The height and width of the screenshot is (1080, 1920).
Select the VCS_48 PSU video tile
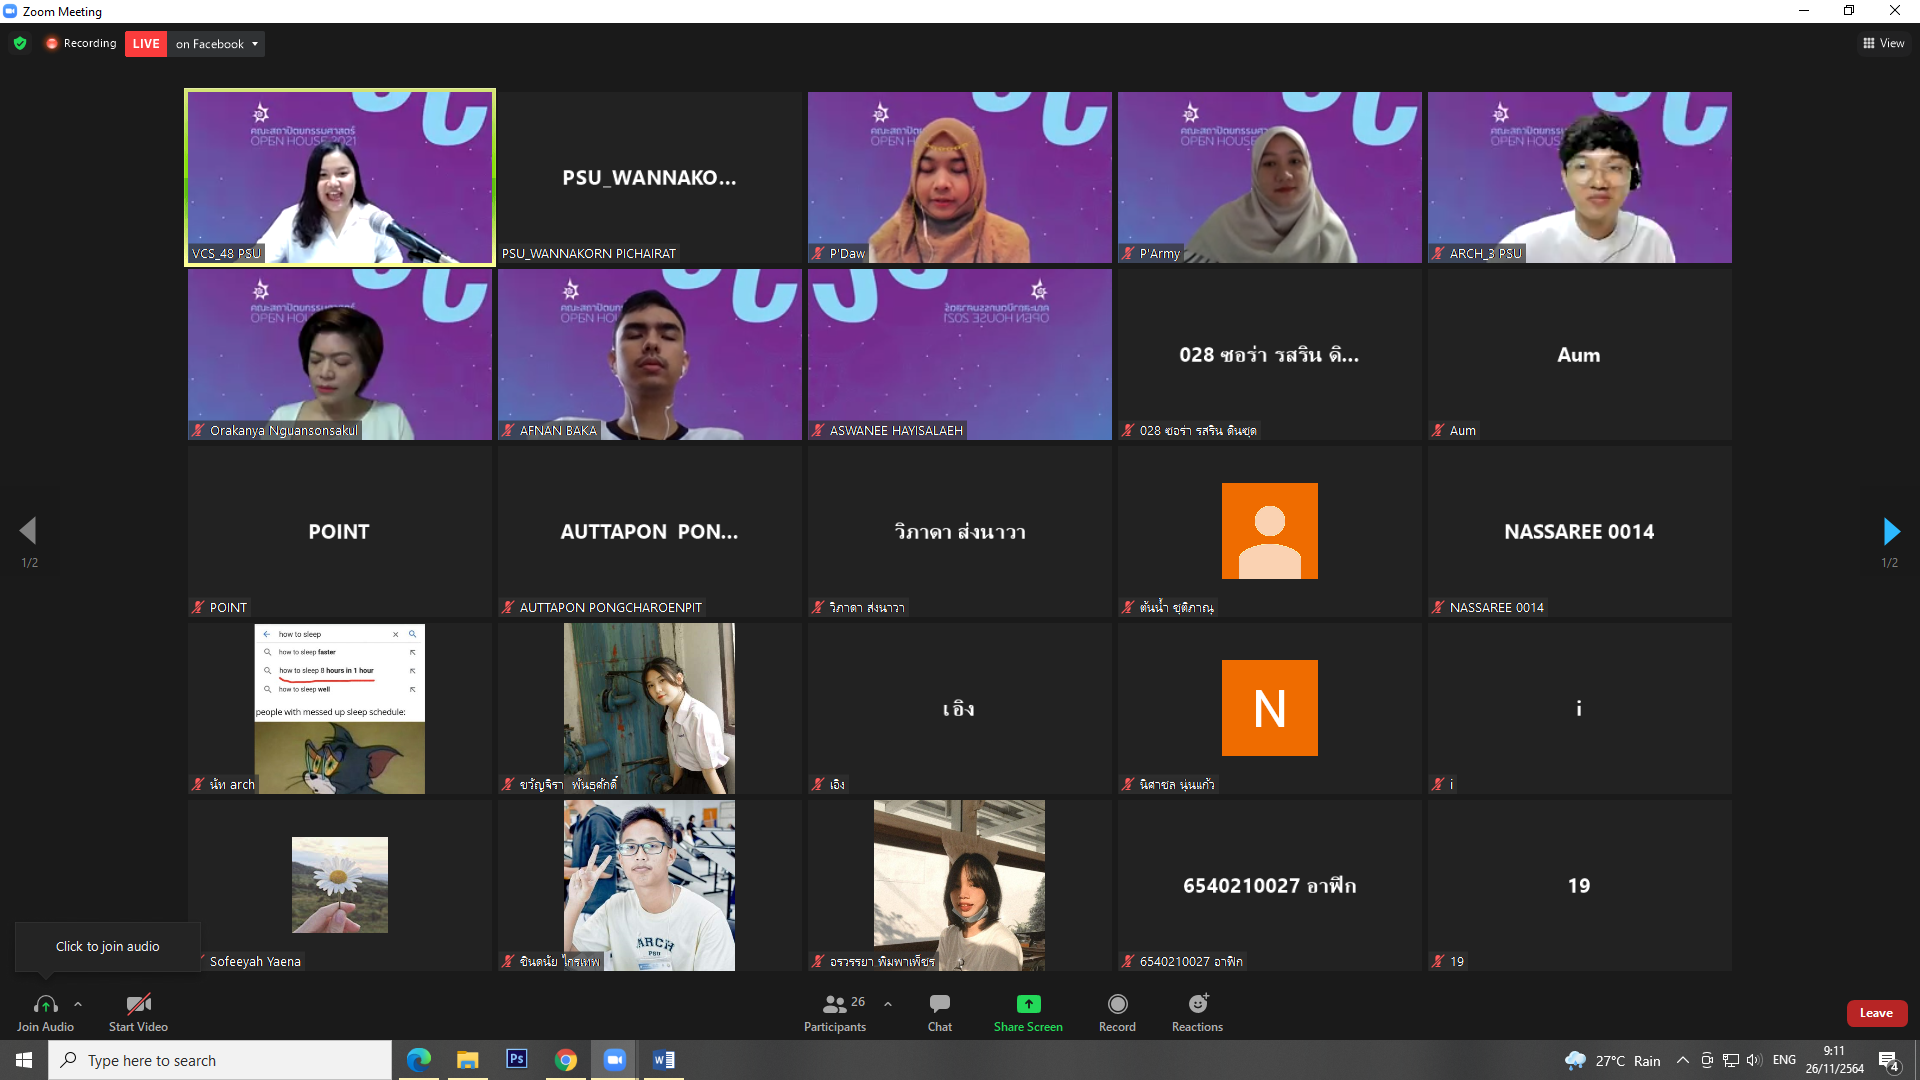click(x=340, y=177)
